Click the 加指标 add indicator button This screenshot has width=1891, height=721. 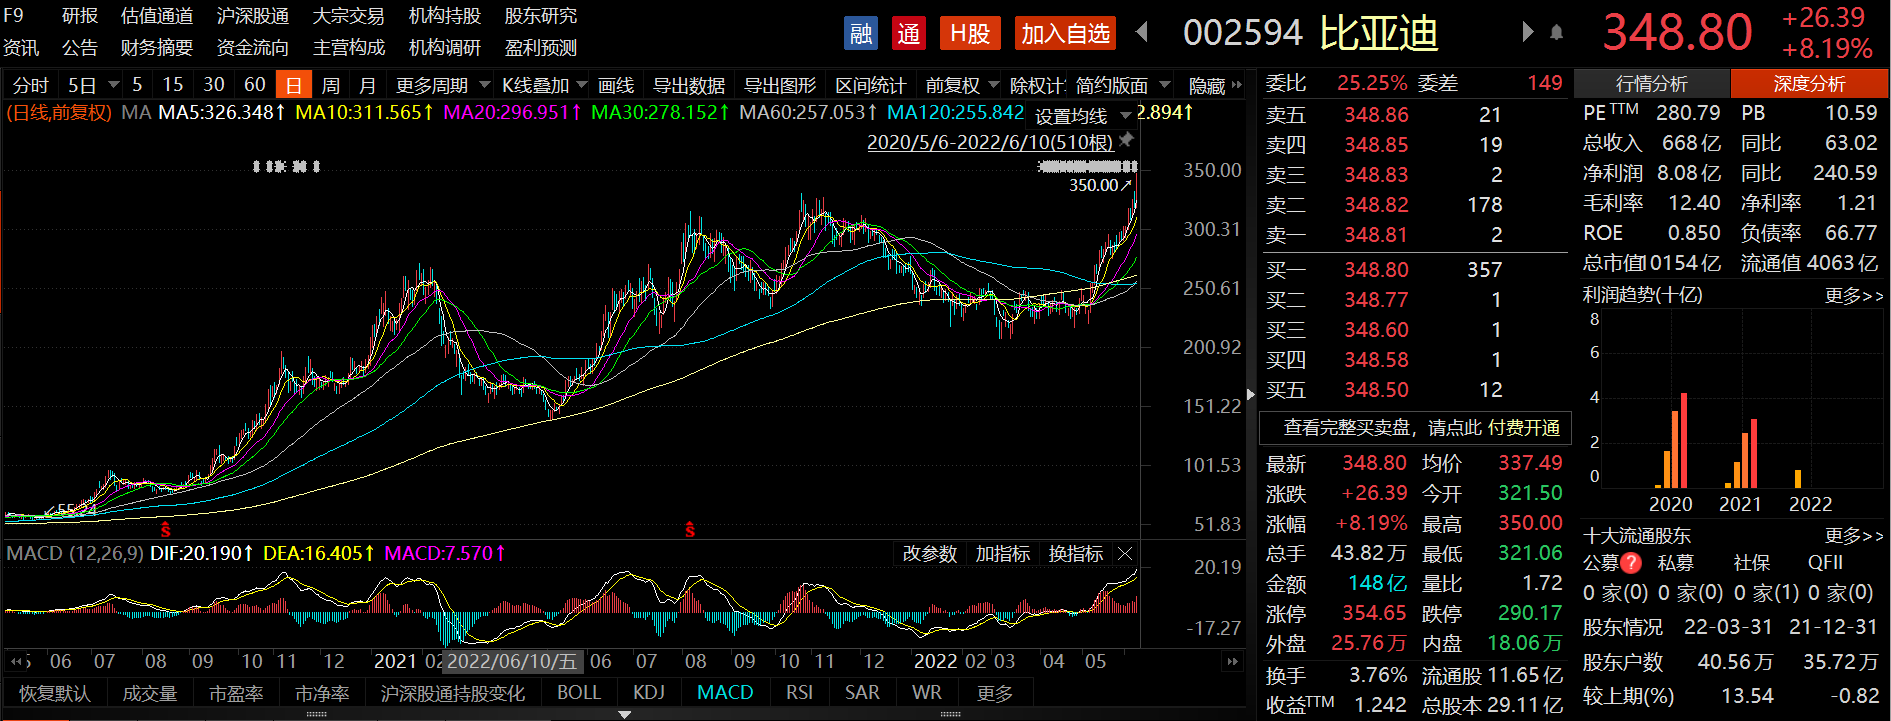click(1003, 553)
